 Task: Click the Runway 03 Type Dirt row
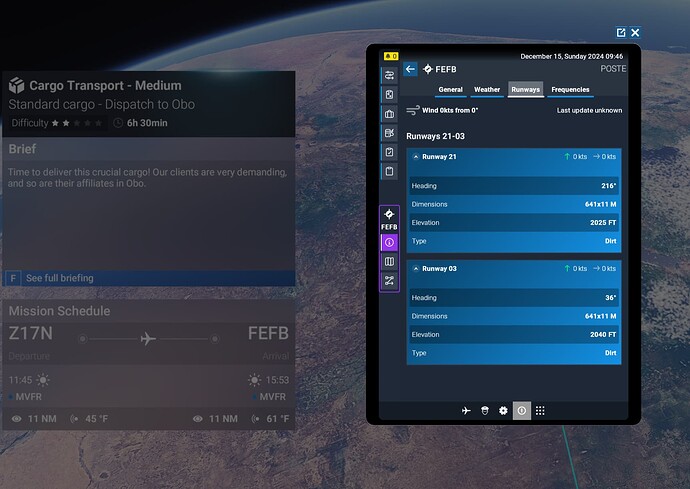pyautogui.click(x=514, y=353)
